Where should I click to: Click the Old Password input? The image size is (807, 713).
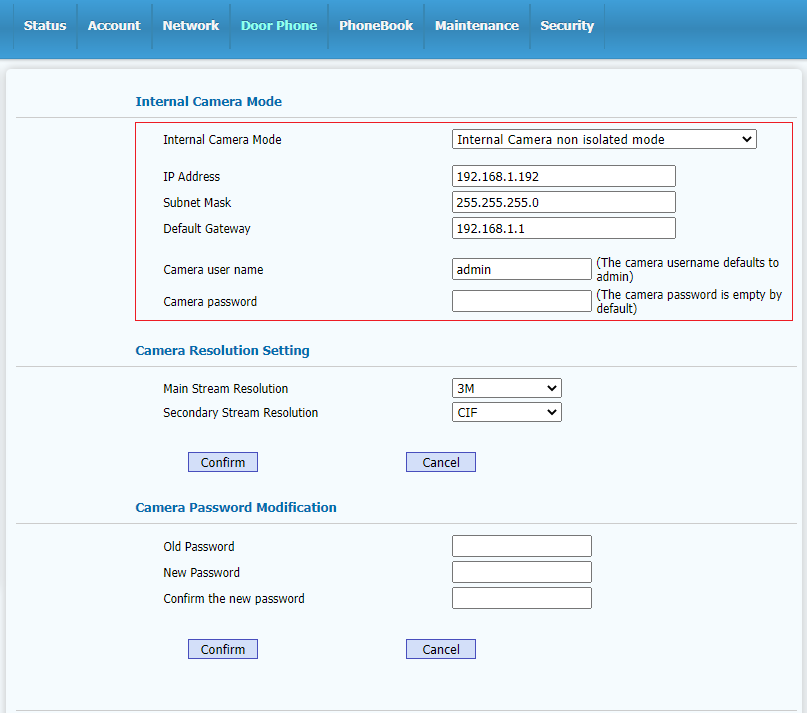pyautogui.click(x=521, y=546)
